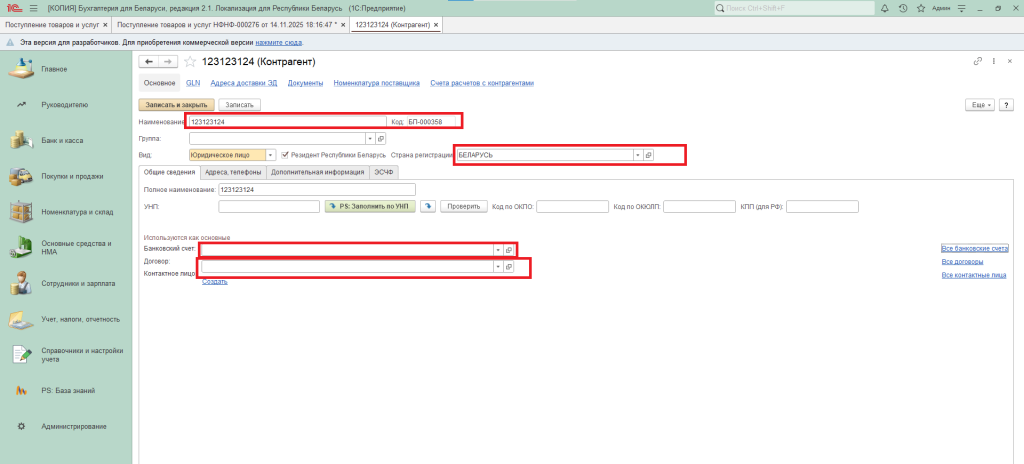Add Контрагент 123123124 to favorites star
This screenshot has width=1024, height=464.
190,62
